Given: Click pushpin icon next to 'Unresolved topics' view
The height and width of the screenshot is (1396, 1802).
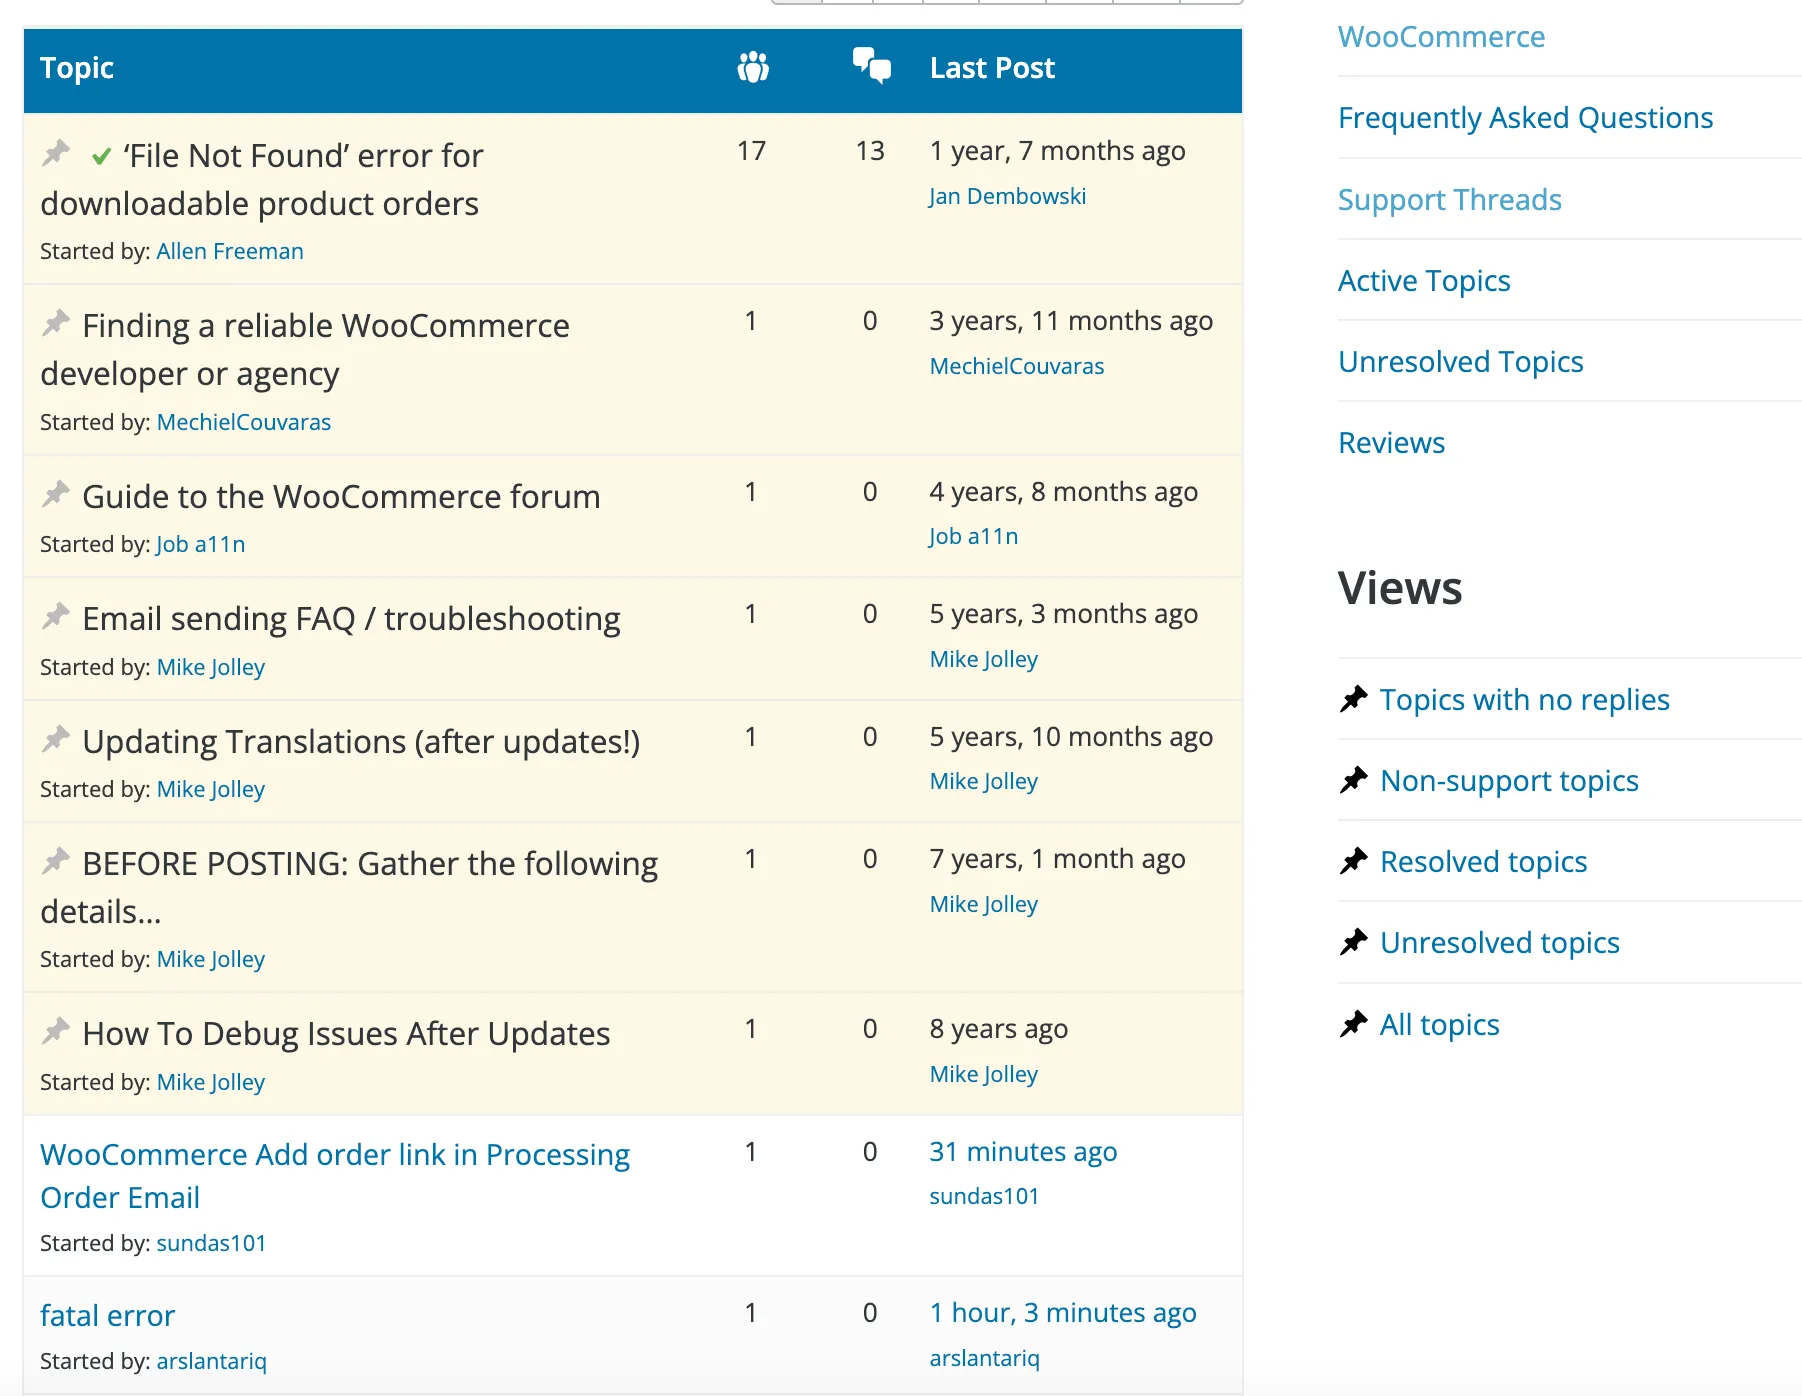Looking at the screenshot, I should click(1354, 942).
